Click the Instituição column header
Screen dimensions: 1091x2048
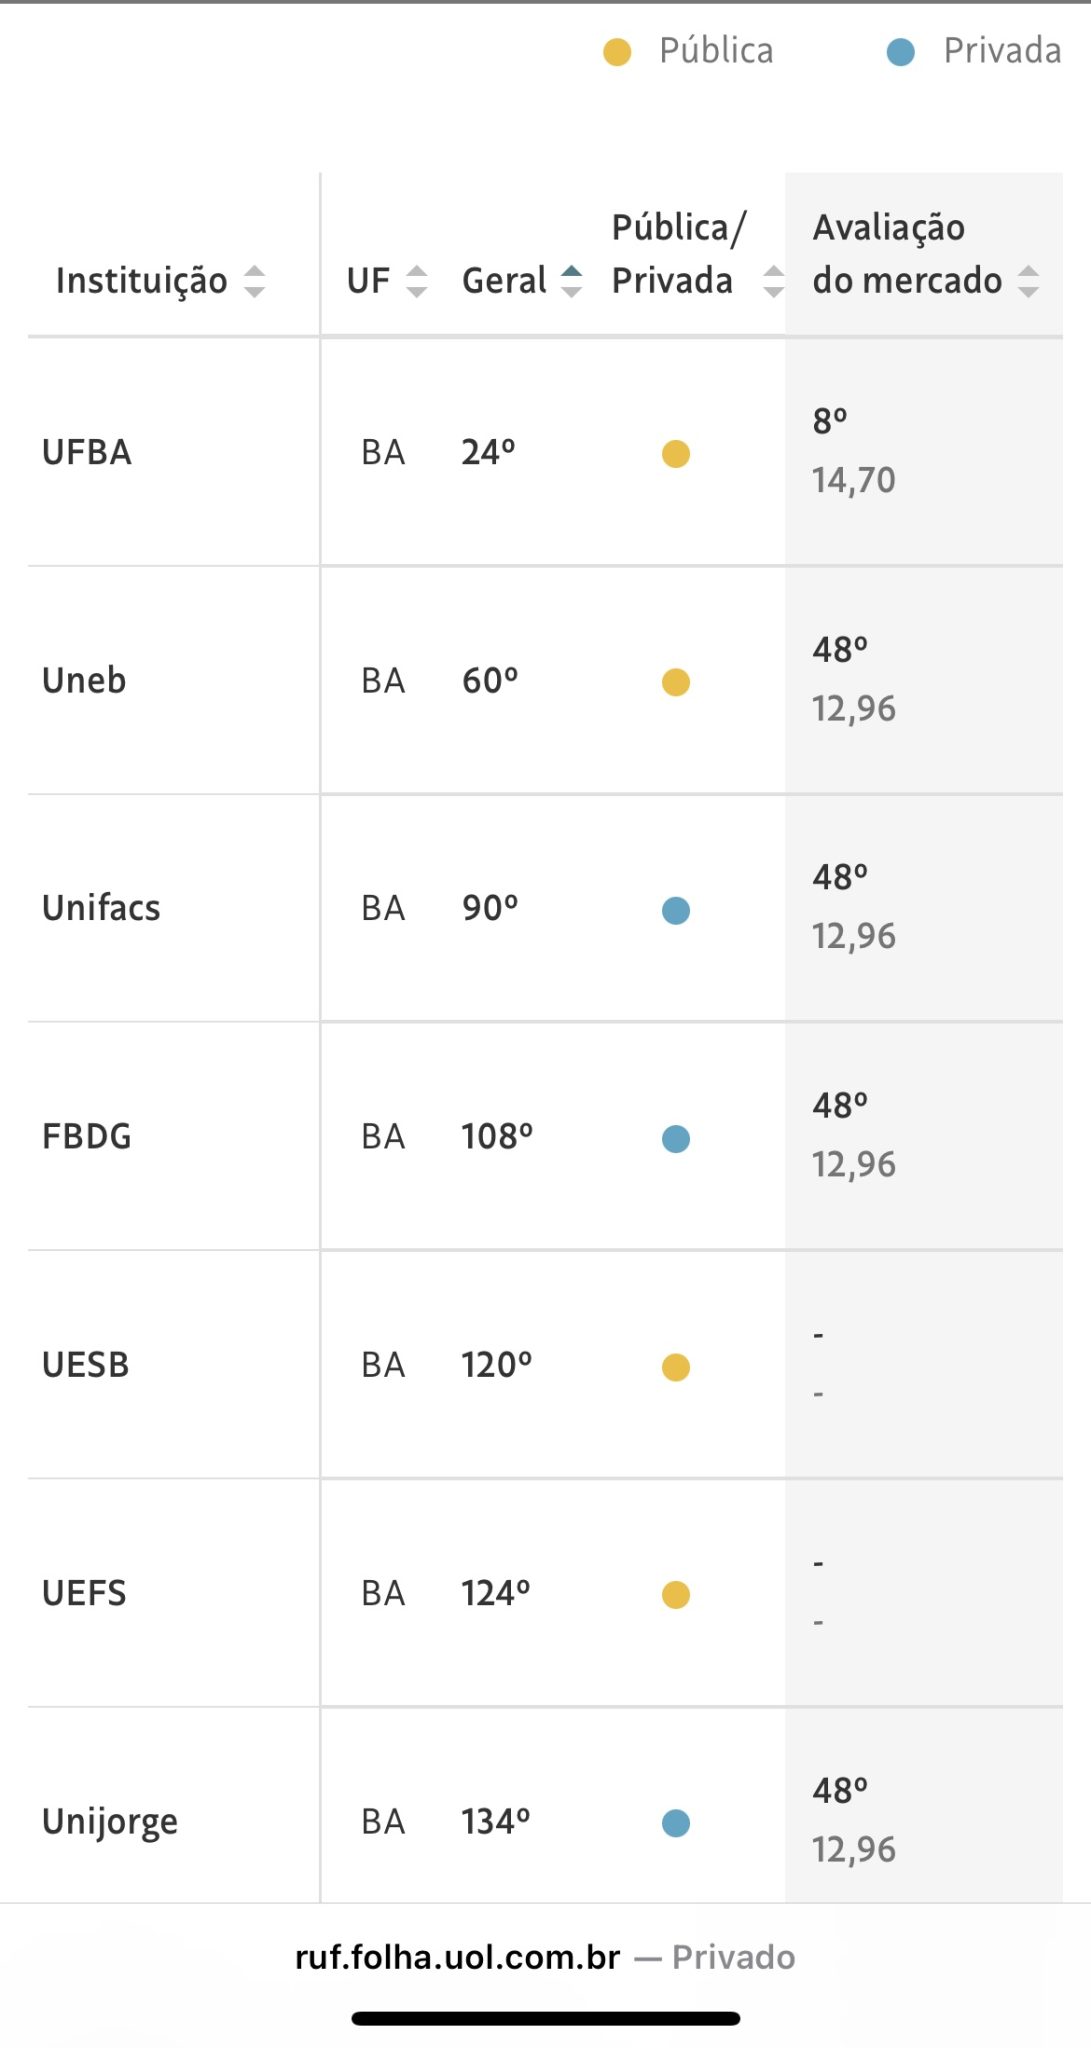(x=141, y=281)
